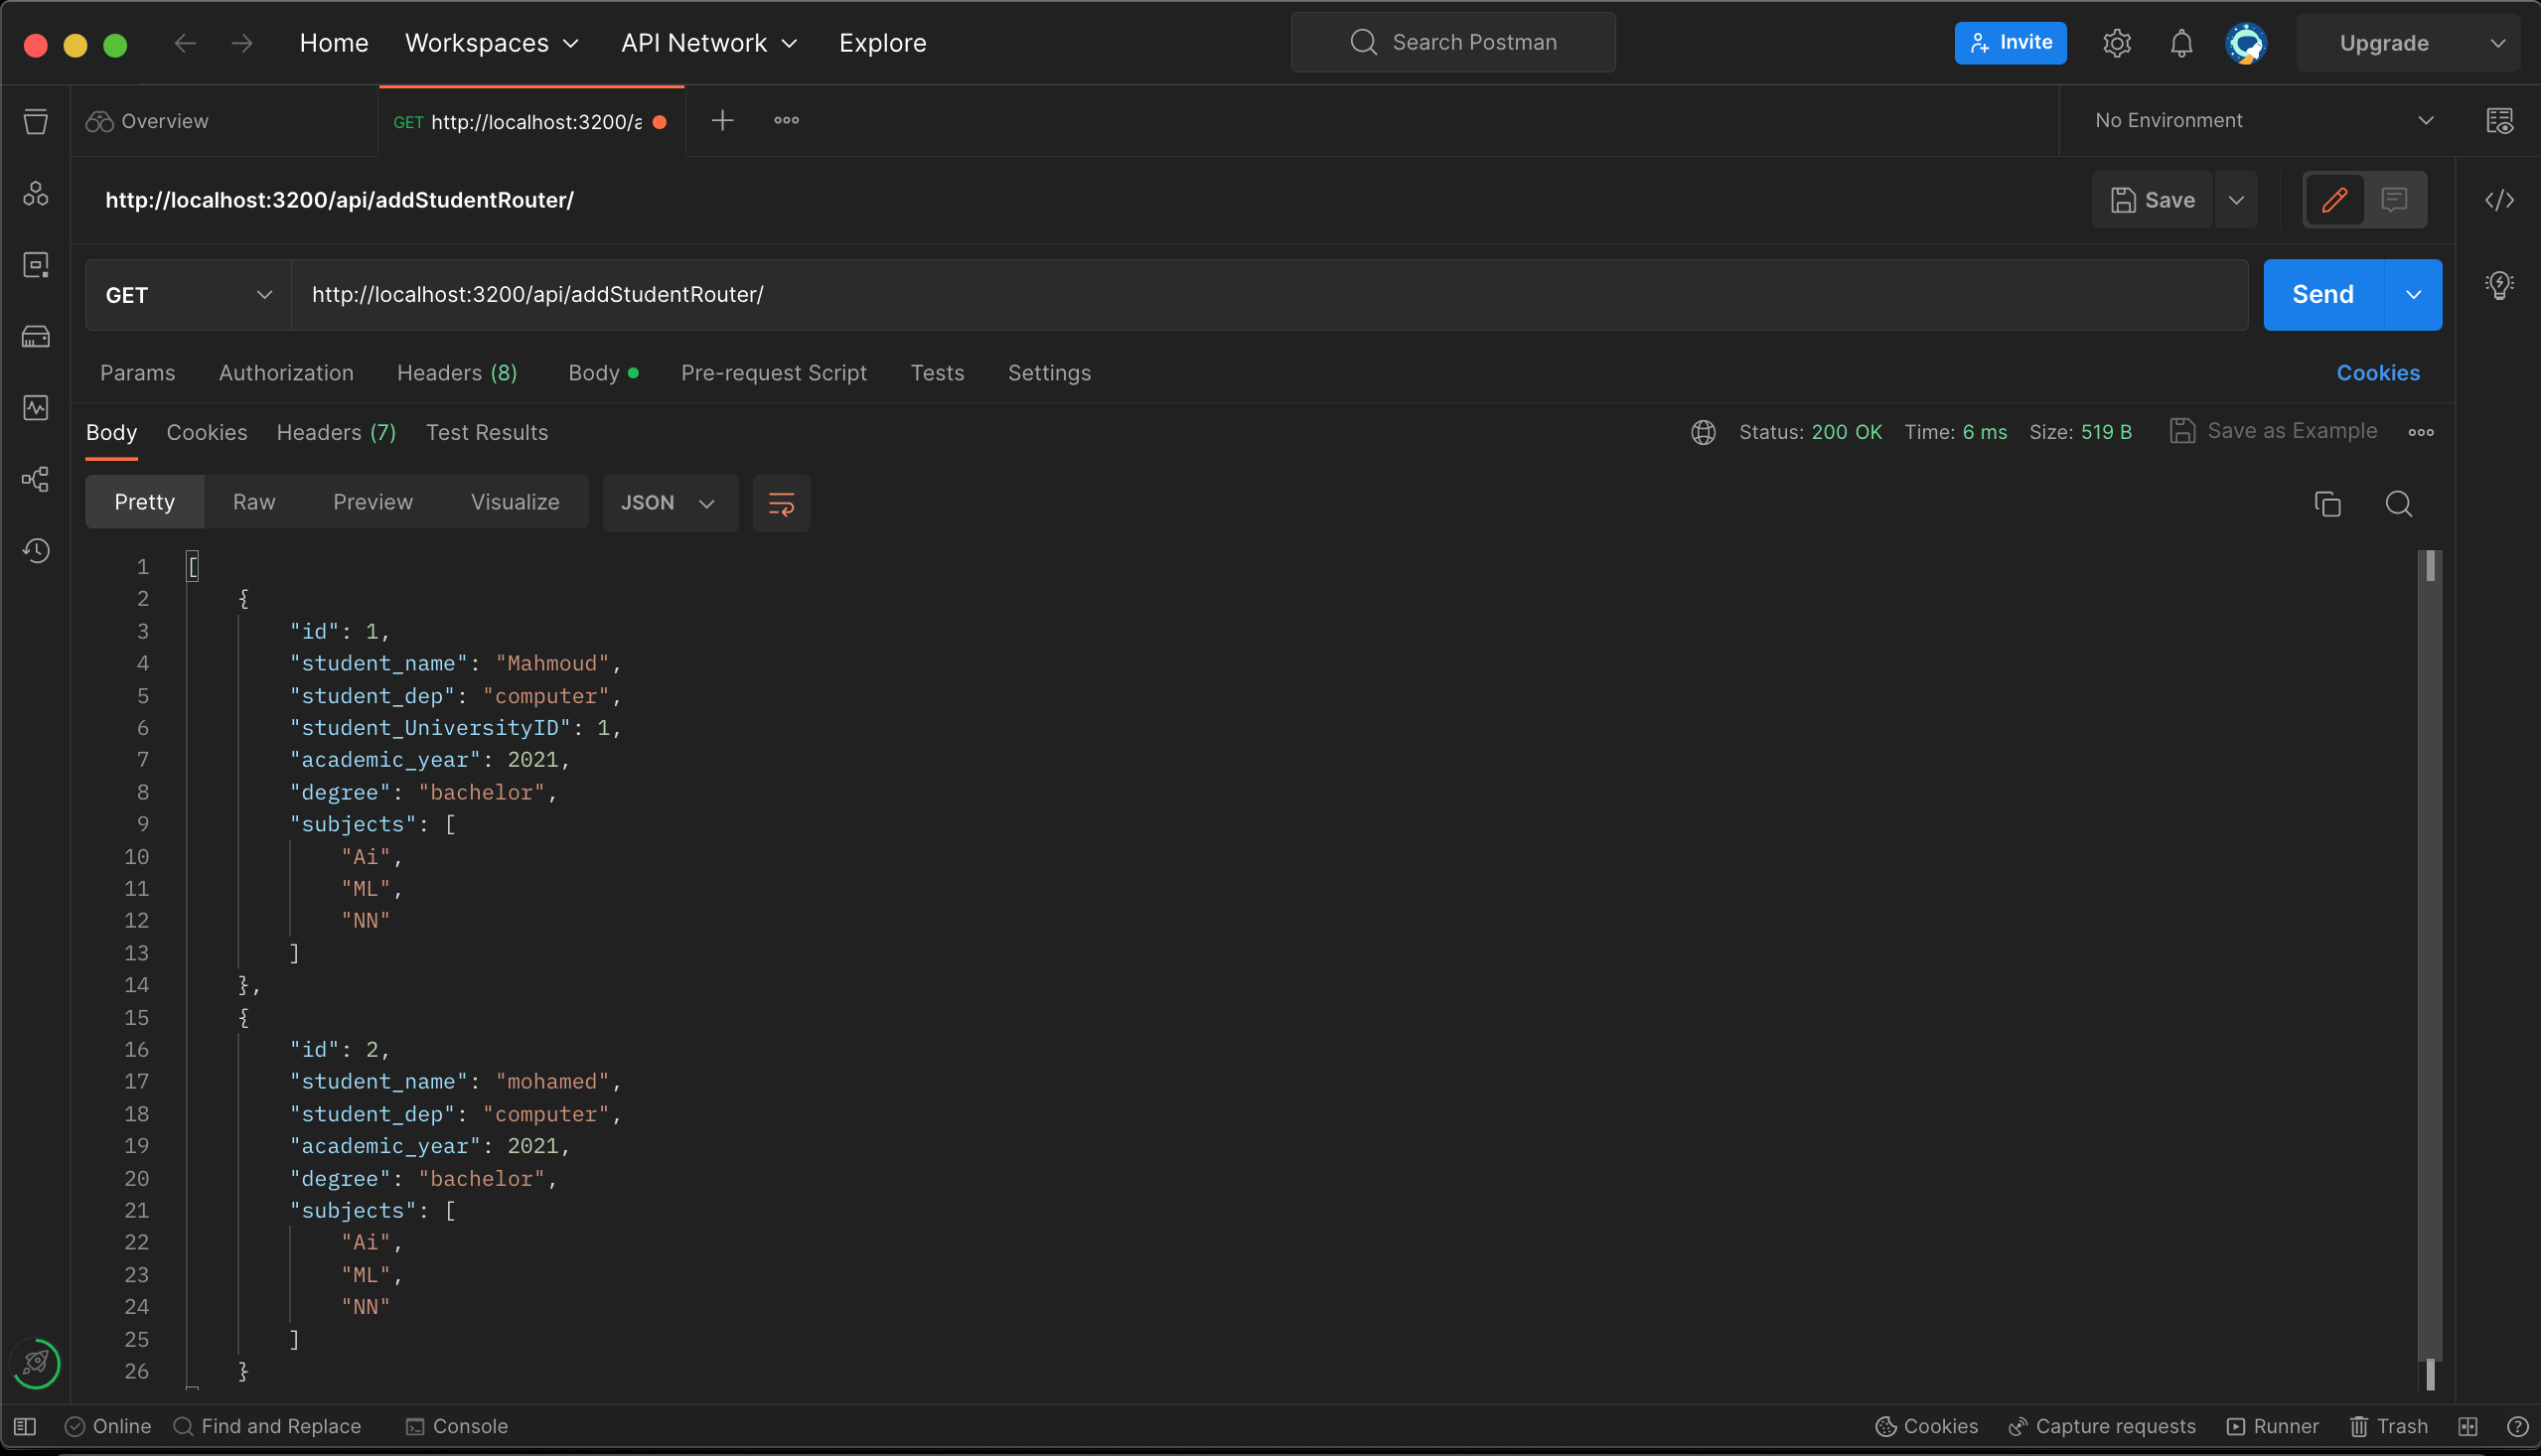Open the Upgrade dropdown arrow
Image resolution: width=2541 pixels, height=1456 pixels.
tap(2497, 43)
